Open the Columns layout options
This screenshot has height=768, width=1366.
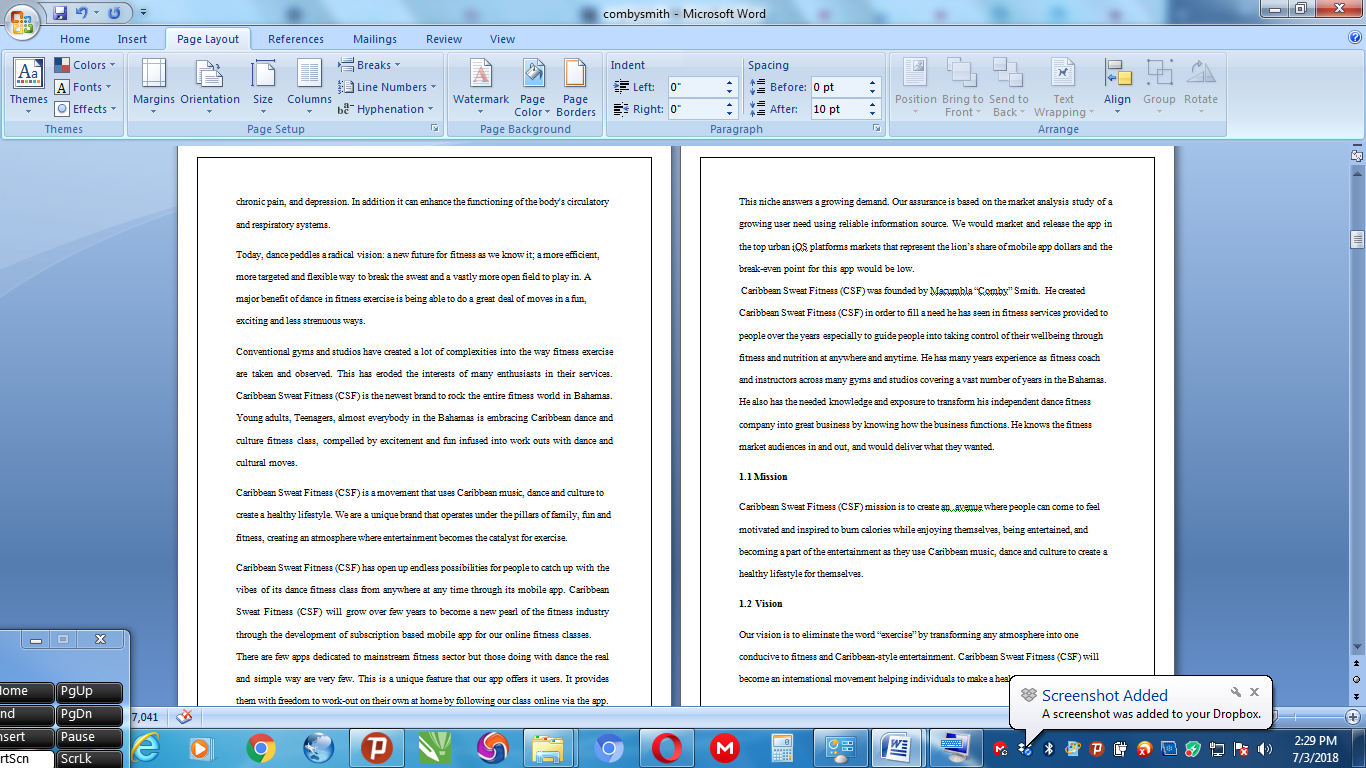tap(309, 86)
